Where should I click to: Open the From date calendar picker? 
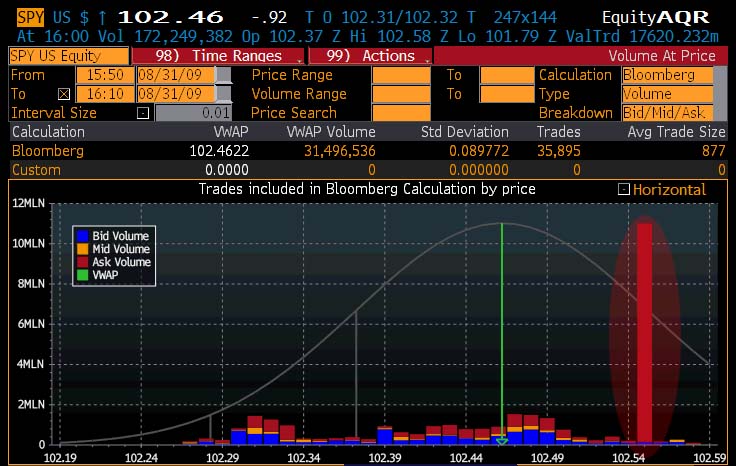coord(224,75)
